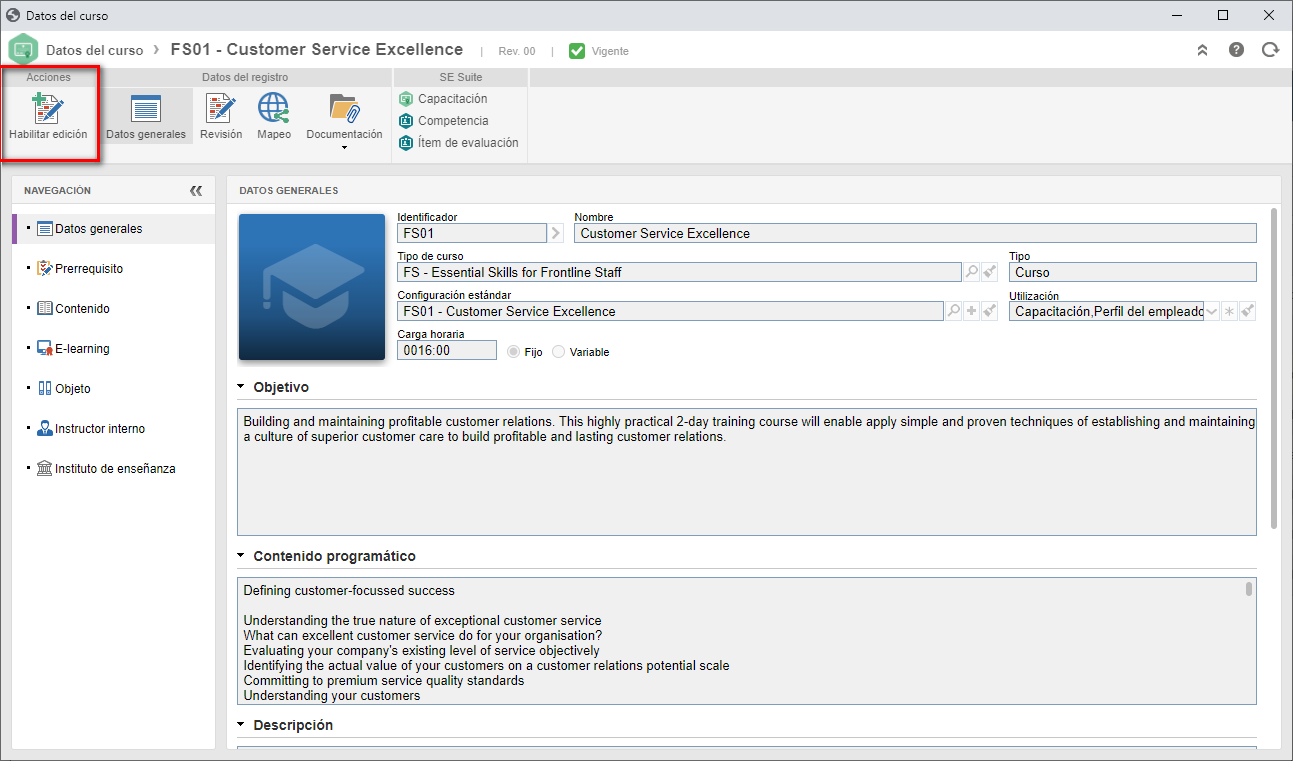
Task: Select E-learning in navigation
Action: click(114, 349)
